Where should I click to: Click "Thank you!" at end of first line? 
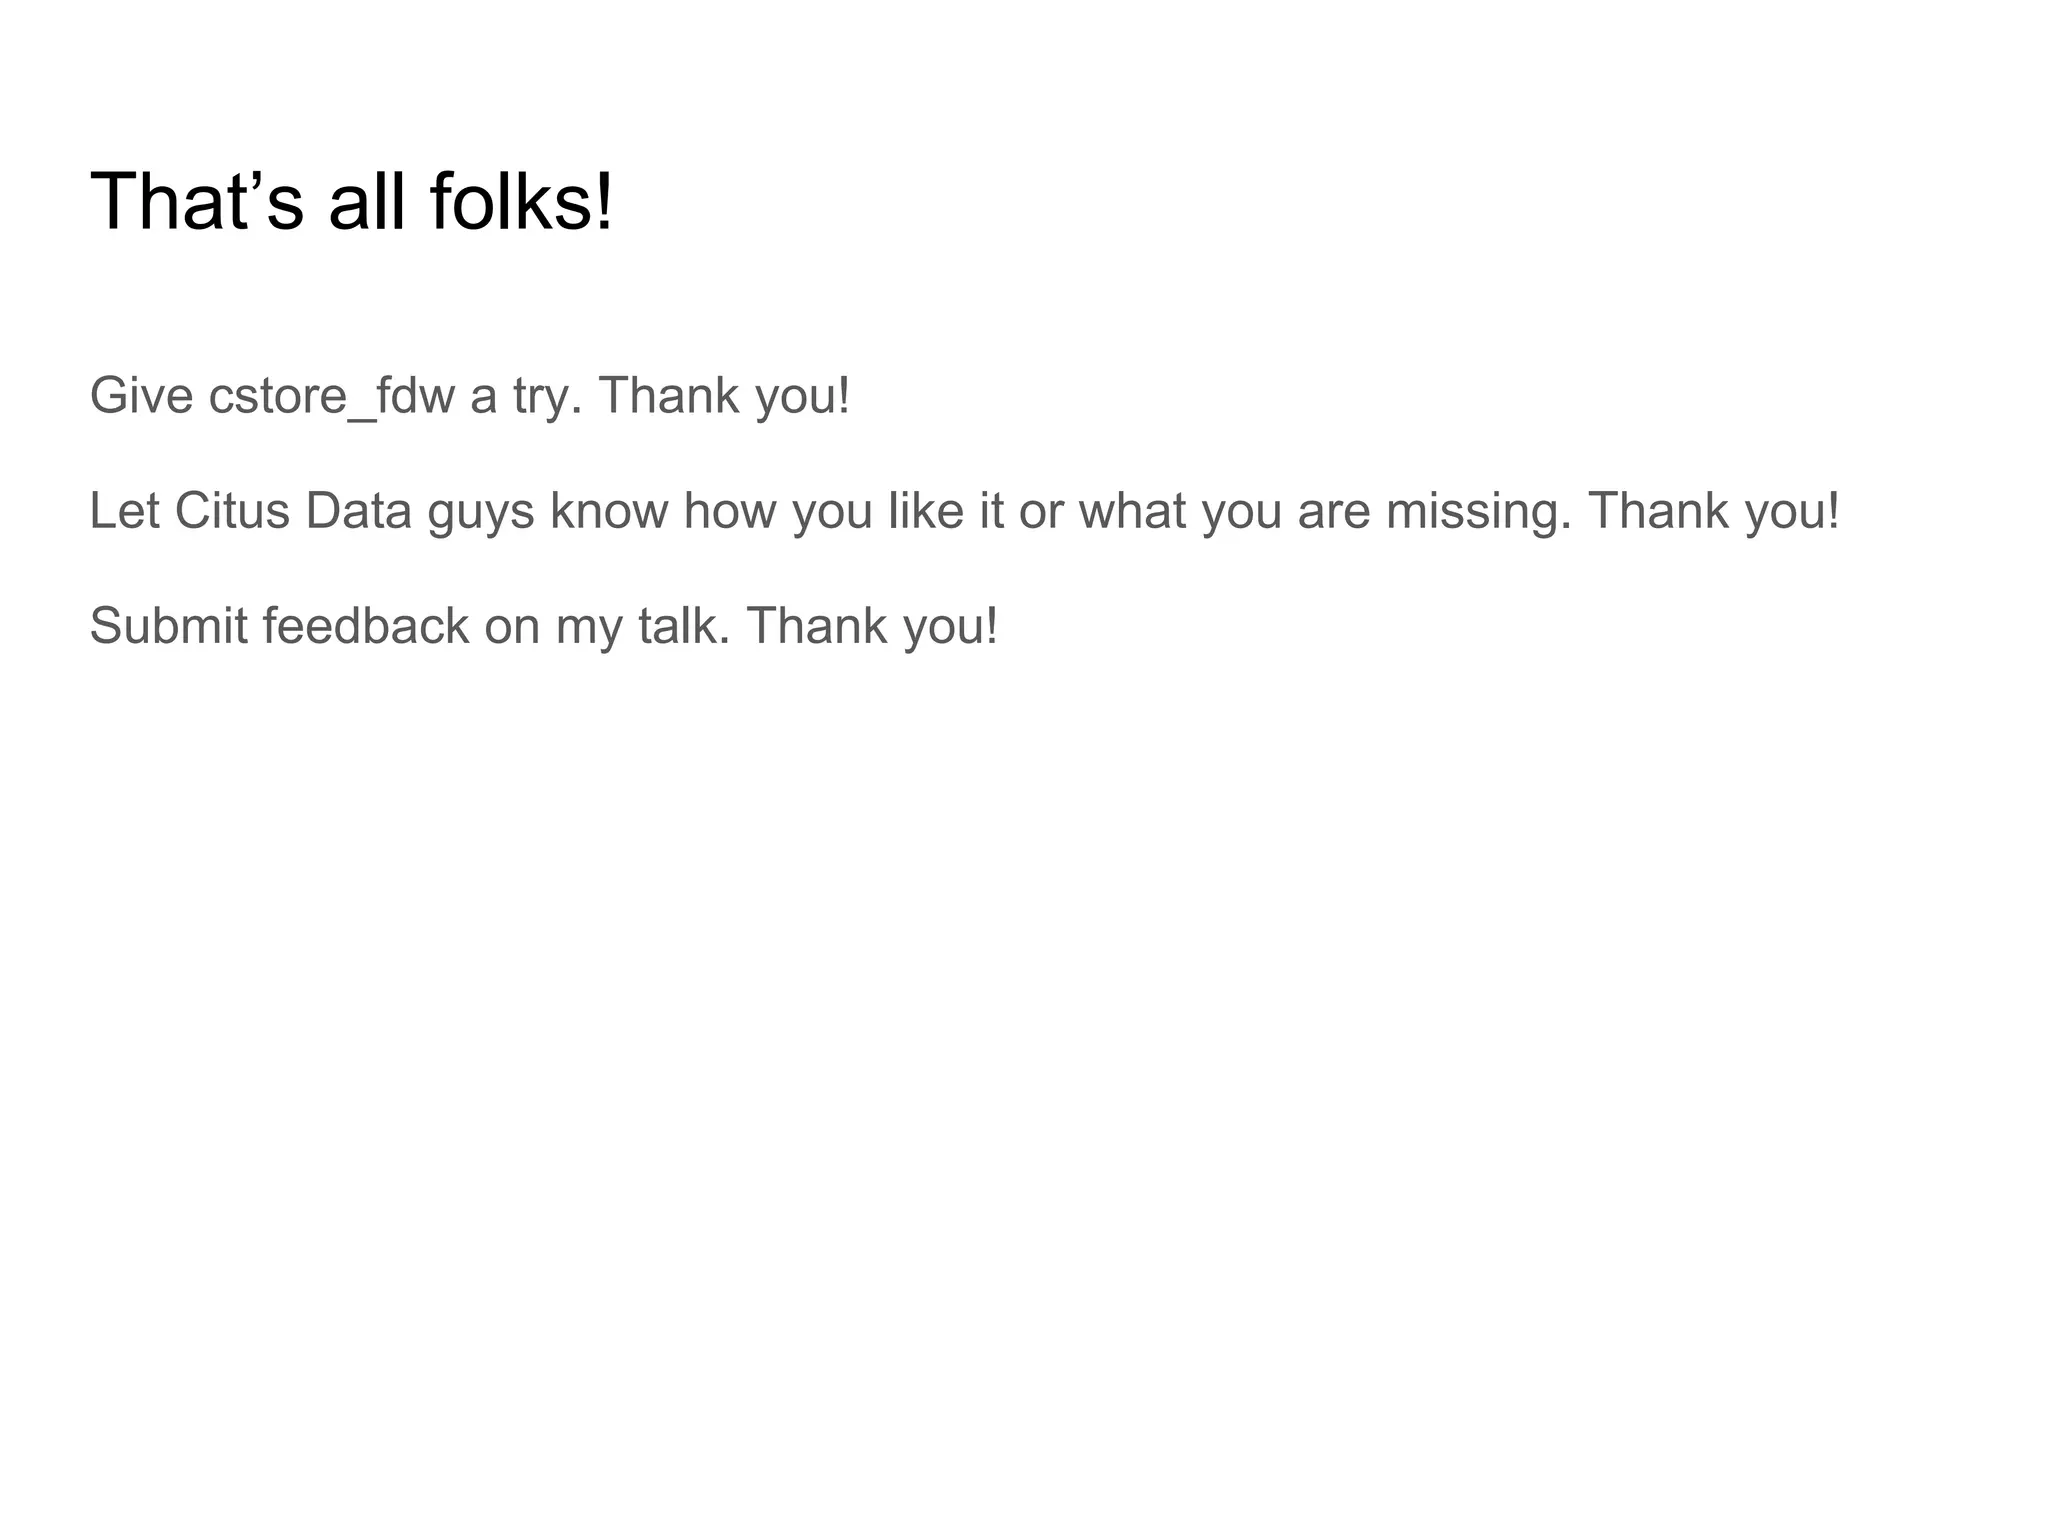[725, 396]
